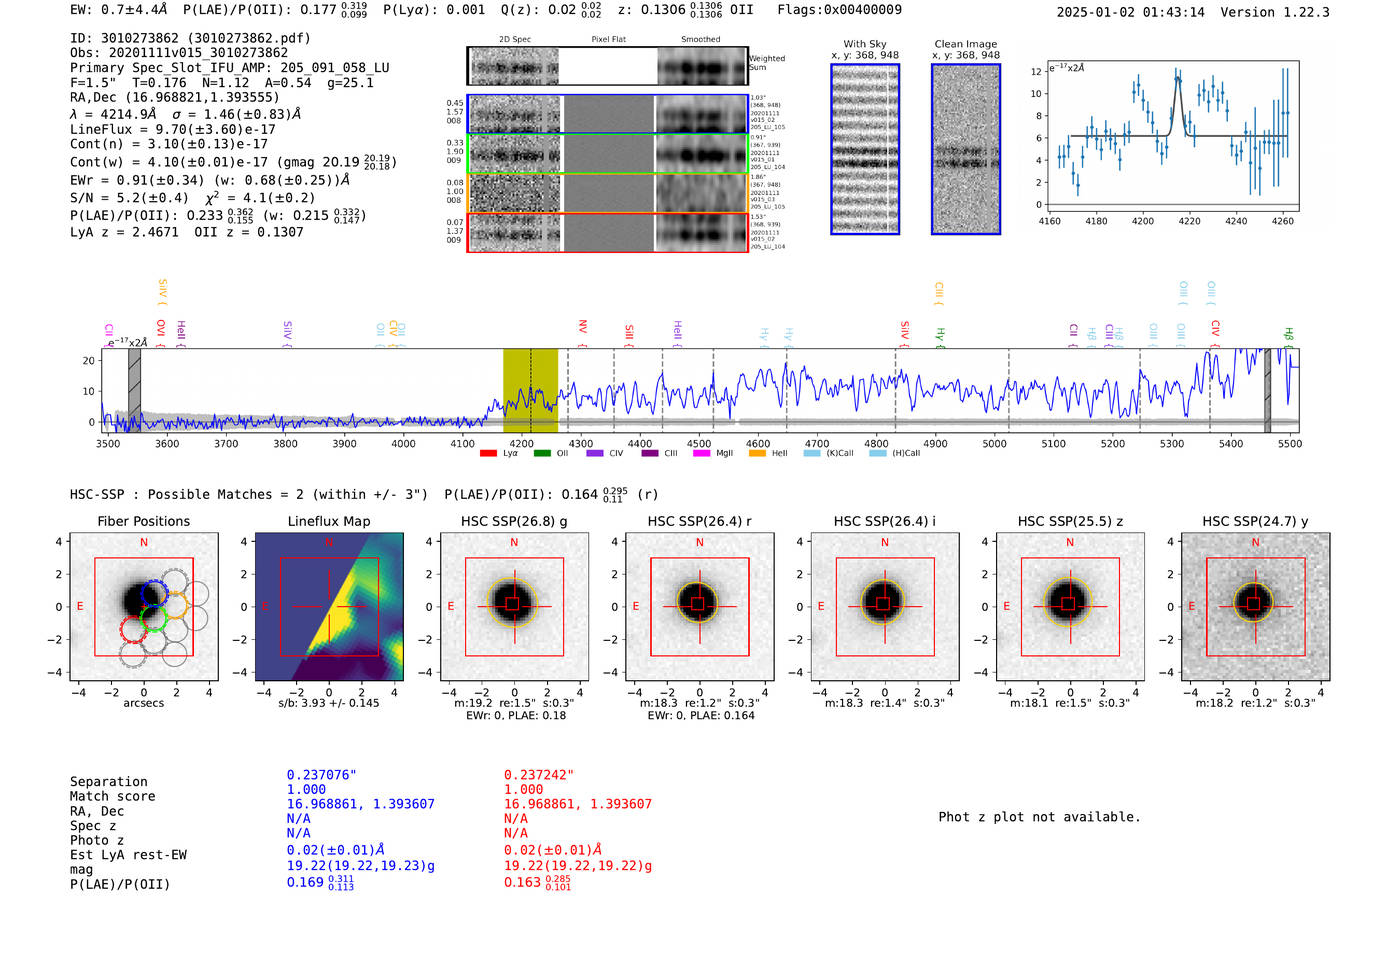Click the (H)CaII legend swatch
The image size is (1400, 953).
[878, 453]
